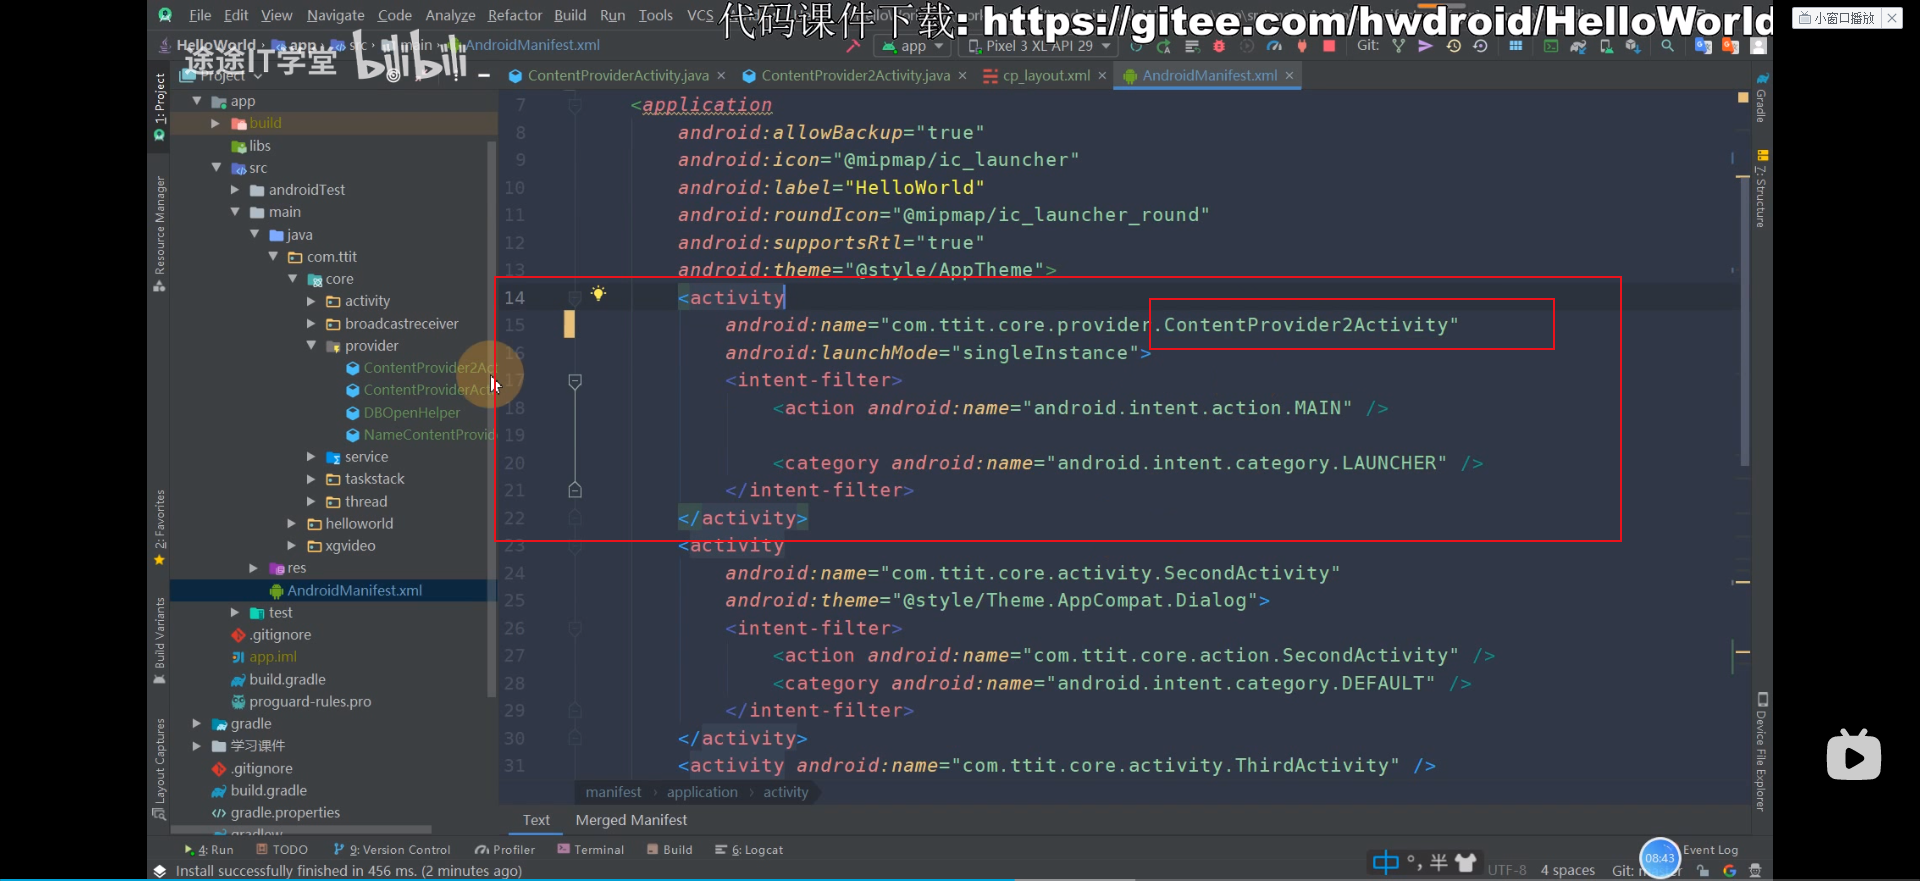Open the Layout Captures tool window
The height and width of the screenshot is (881, 1920).
coord(159,768)
